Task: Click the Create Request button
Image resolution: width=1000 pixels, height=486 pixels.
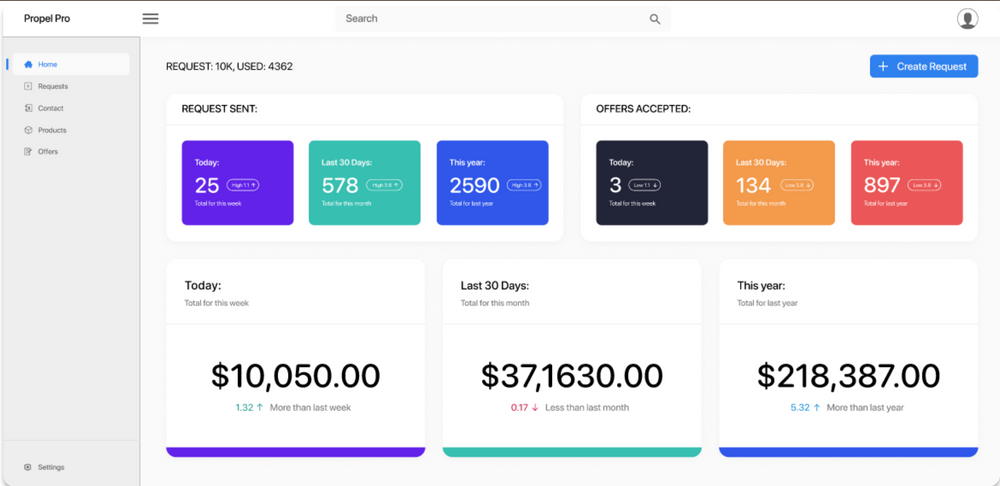Action: [x=923, y=66]
